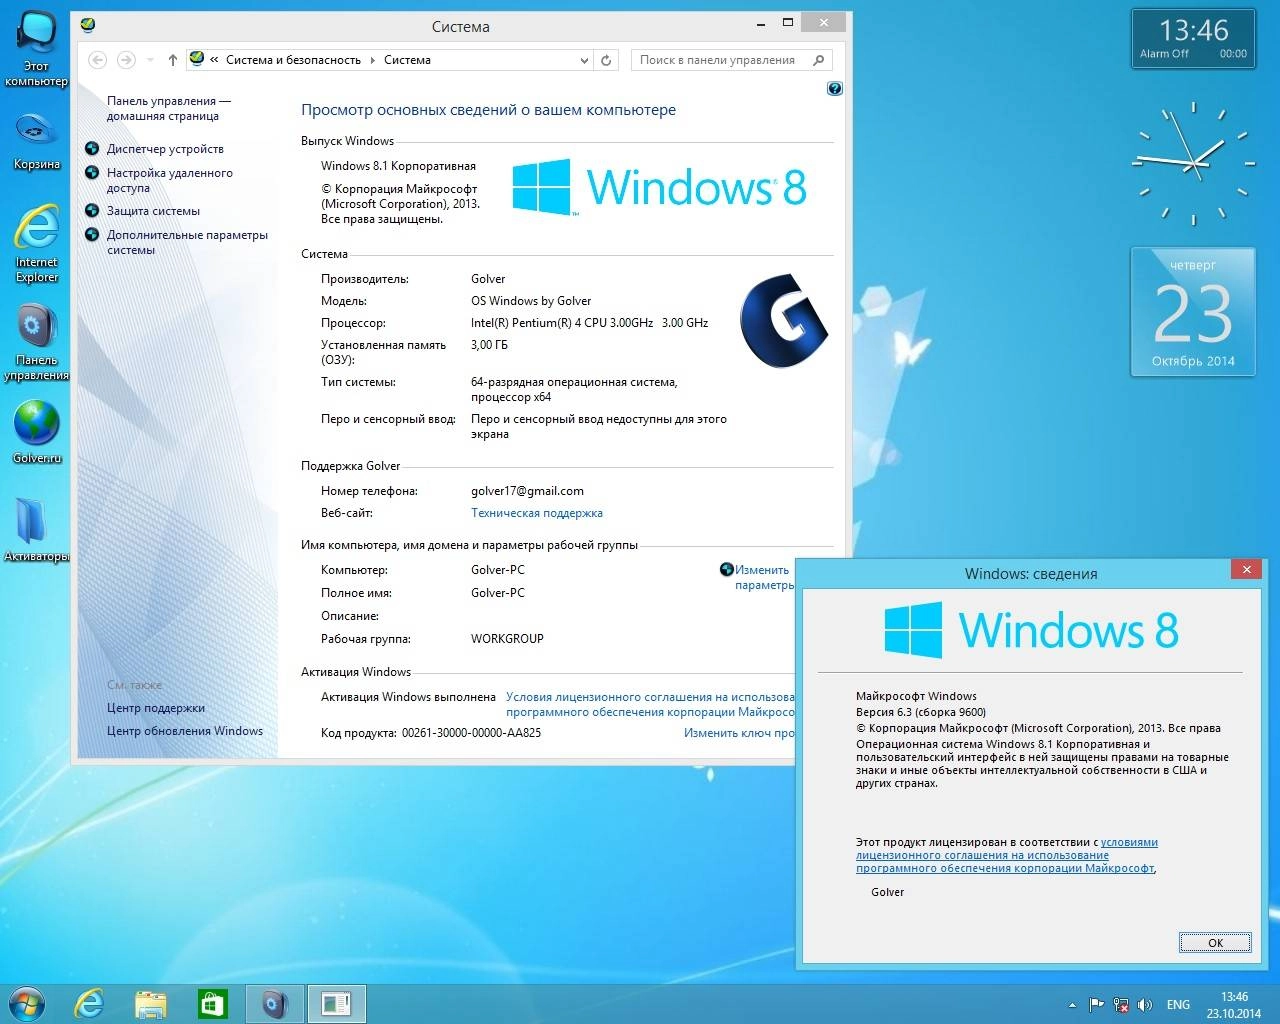Click the Система breadcrumb segment

(x=407, y=60)
